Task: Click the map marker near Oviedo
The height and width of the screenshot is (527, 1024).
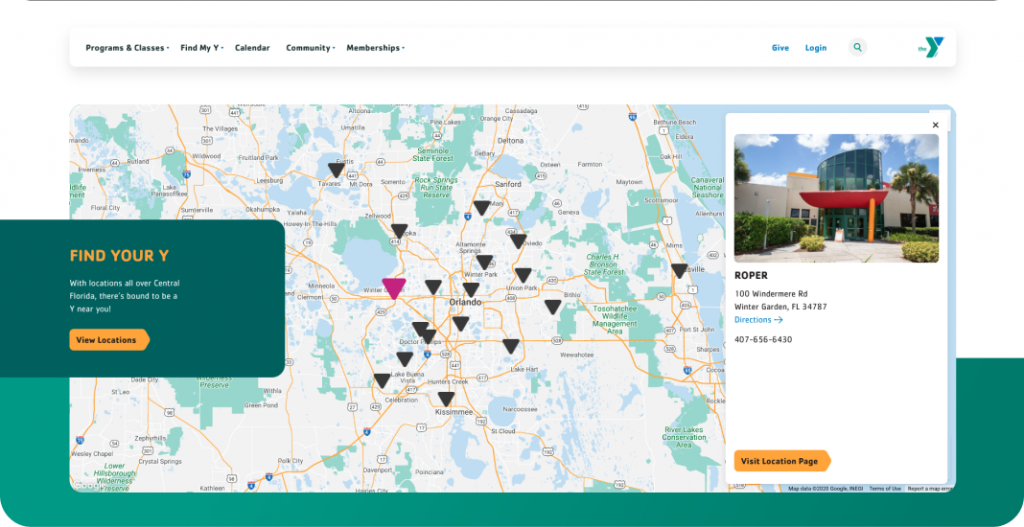Action: click(x=518, y=240)
